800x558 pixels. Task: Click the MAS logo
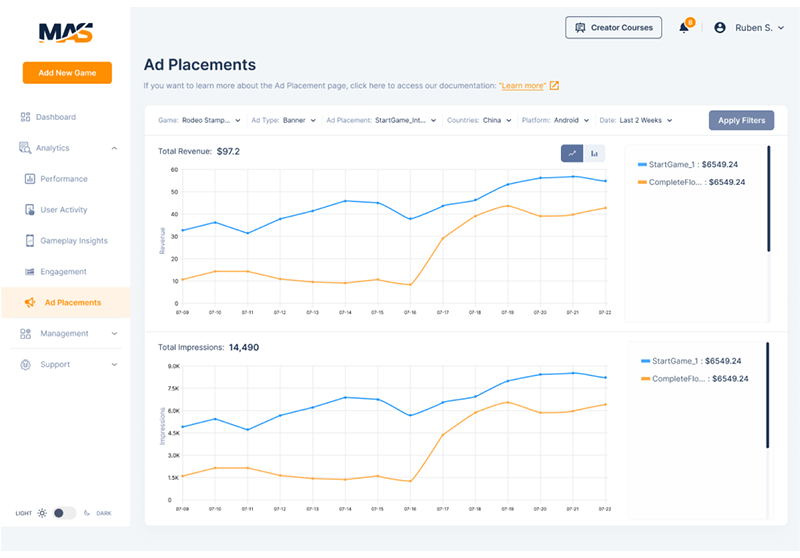[66, 32]
